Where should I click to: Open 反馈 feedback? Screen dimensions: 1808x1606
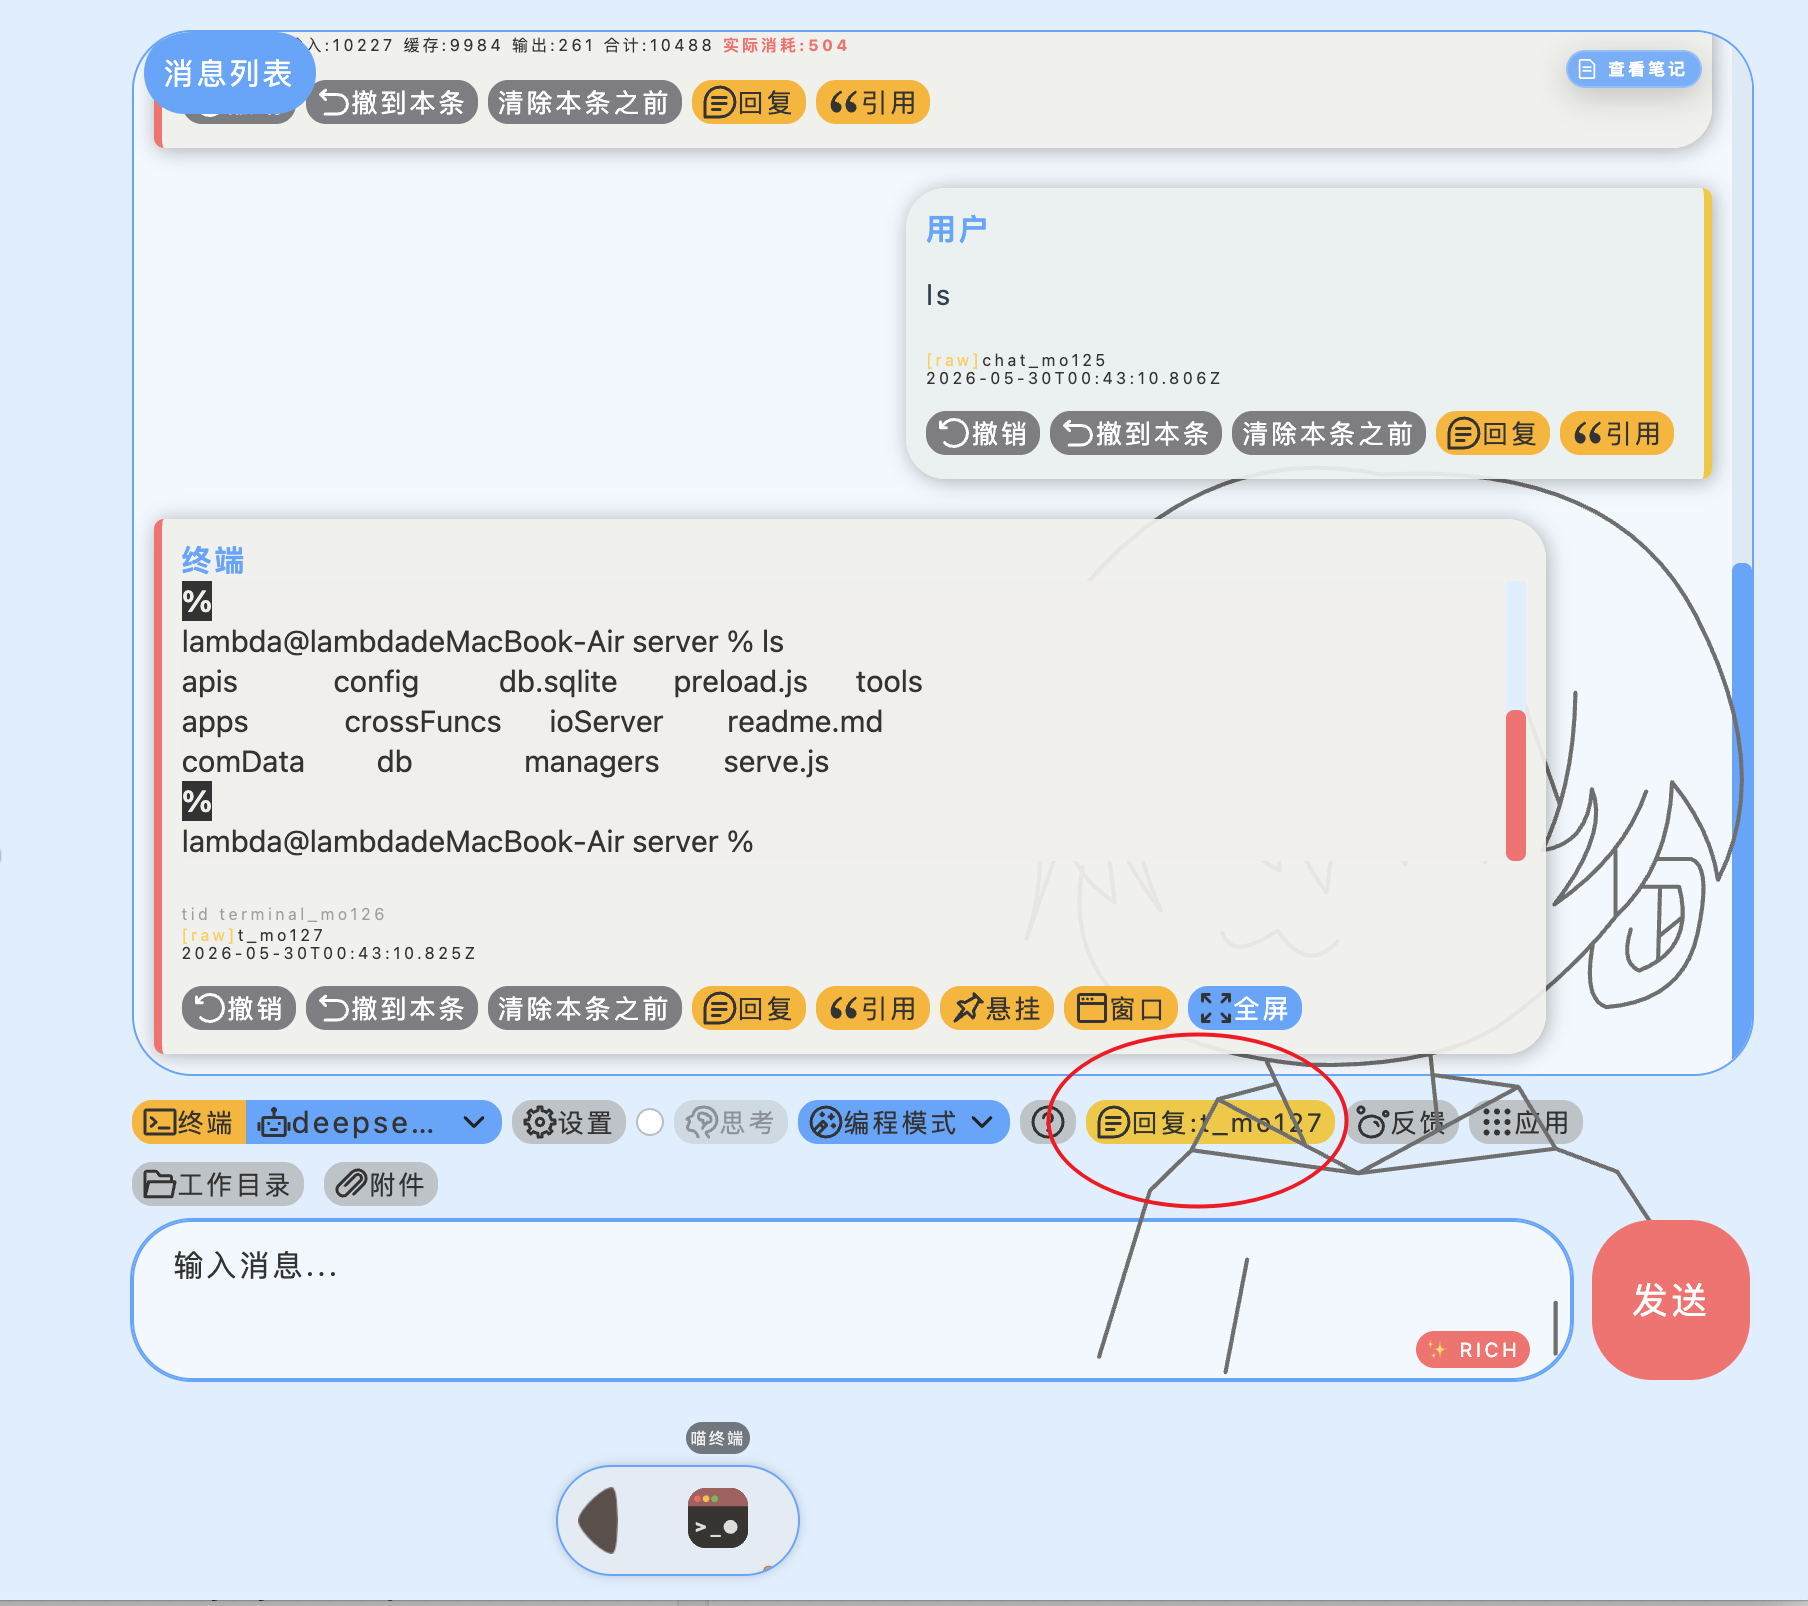(1402, 1122)
